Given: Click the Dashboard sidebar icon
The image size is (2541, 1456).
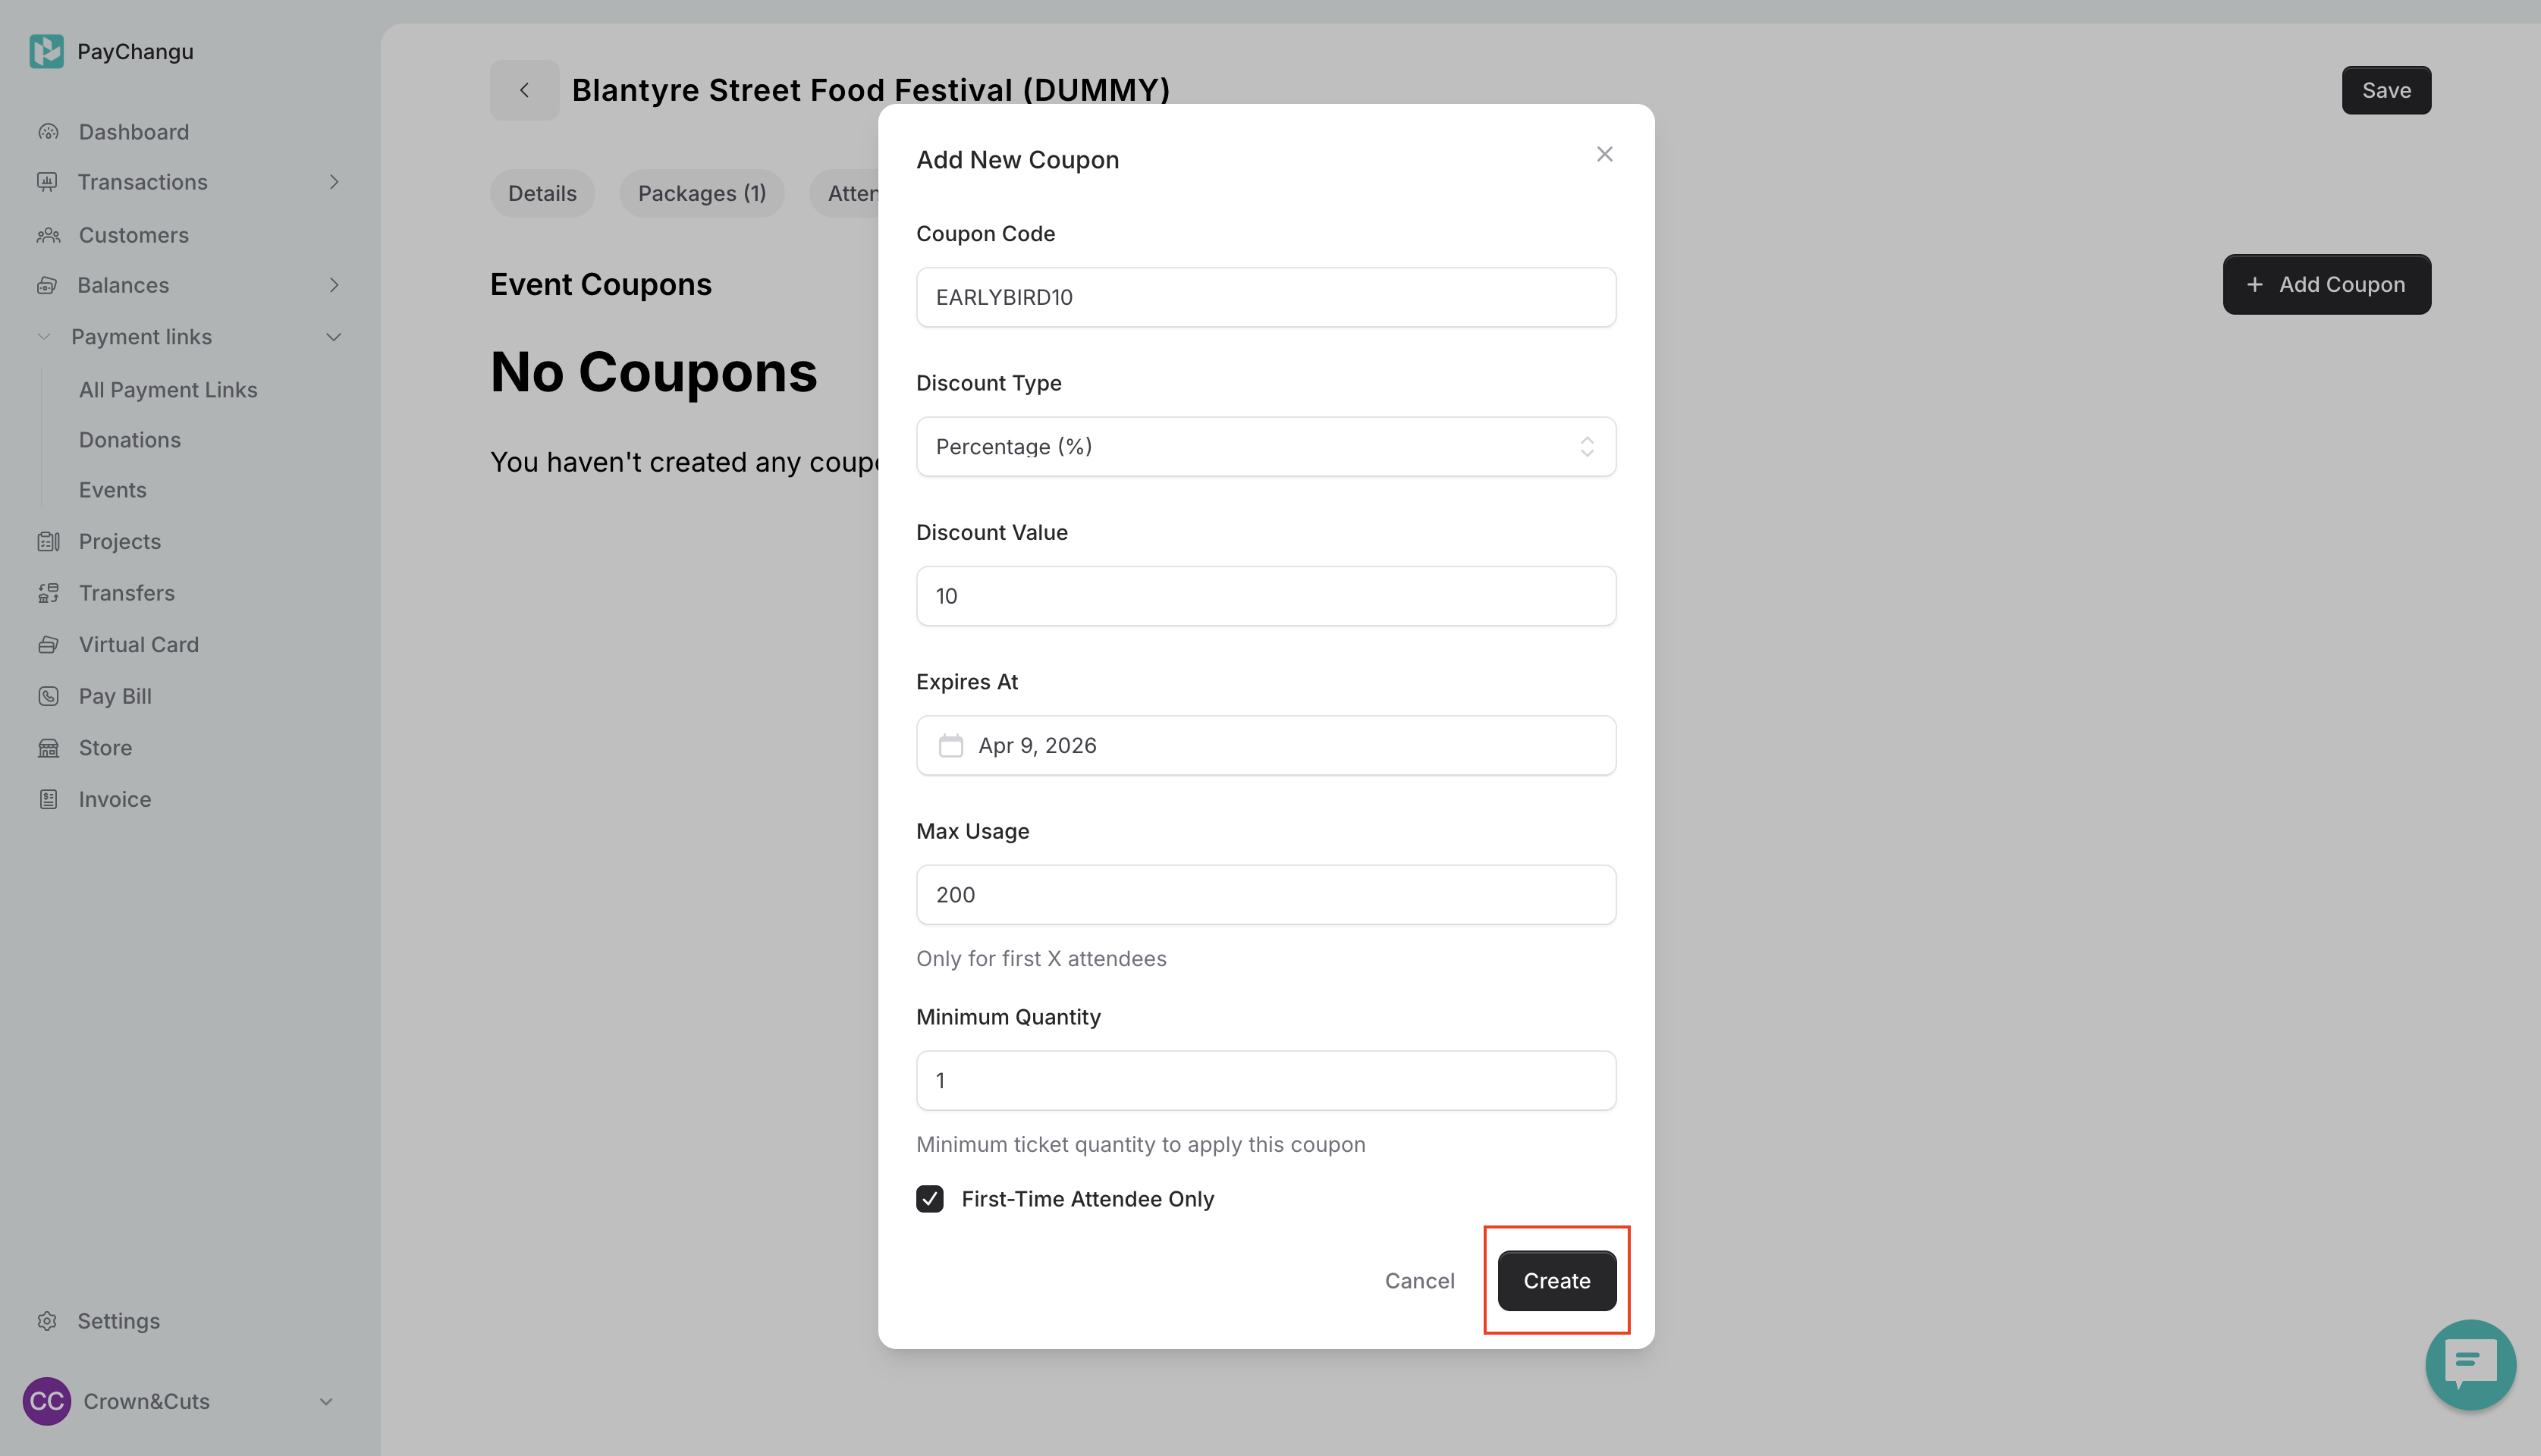Looking at the screenshot, I should (x=48, y=132).
